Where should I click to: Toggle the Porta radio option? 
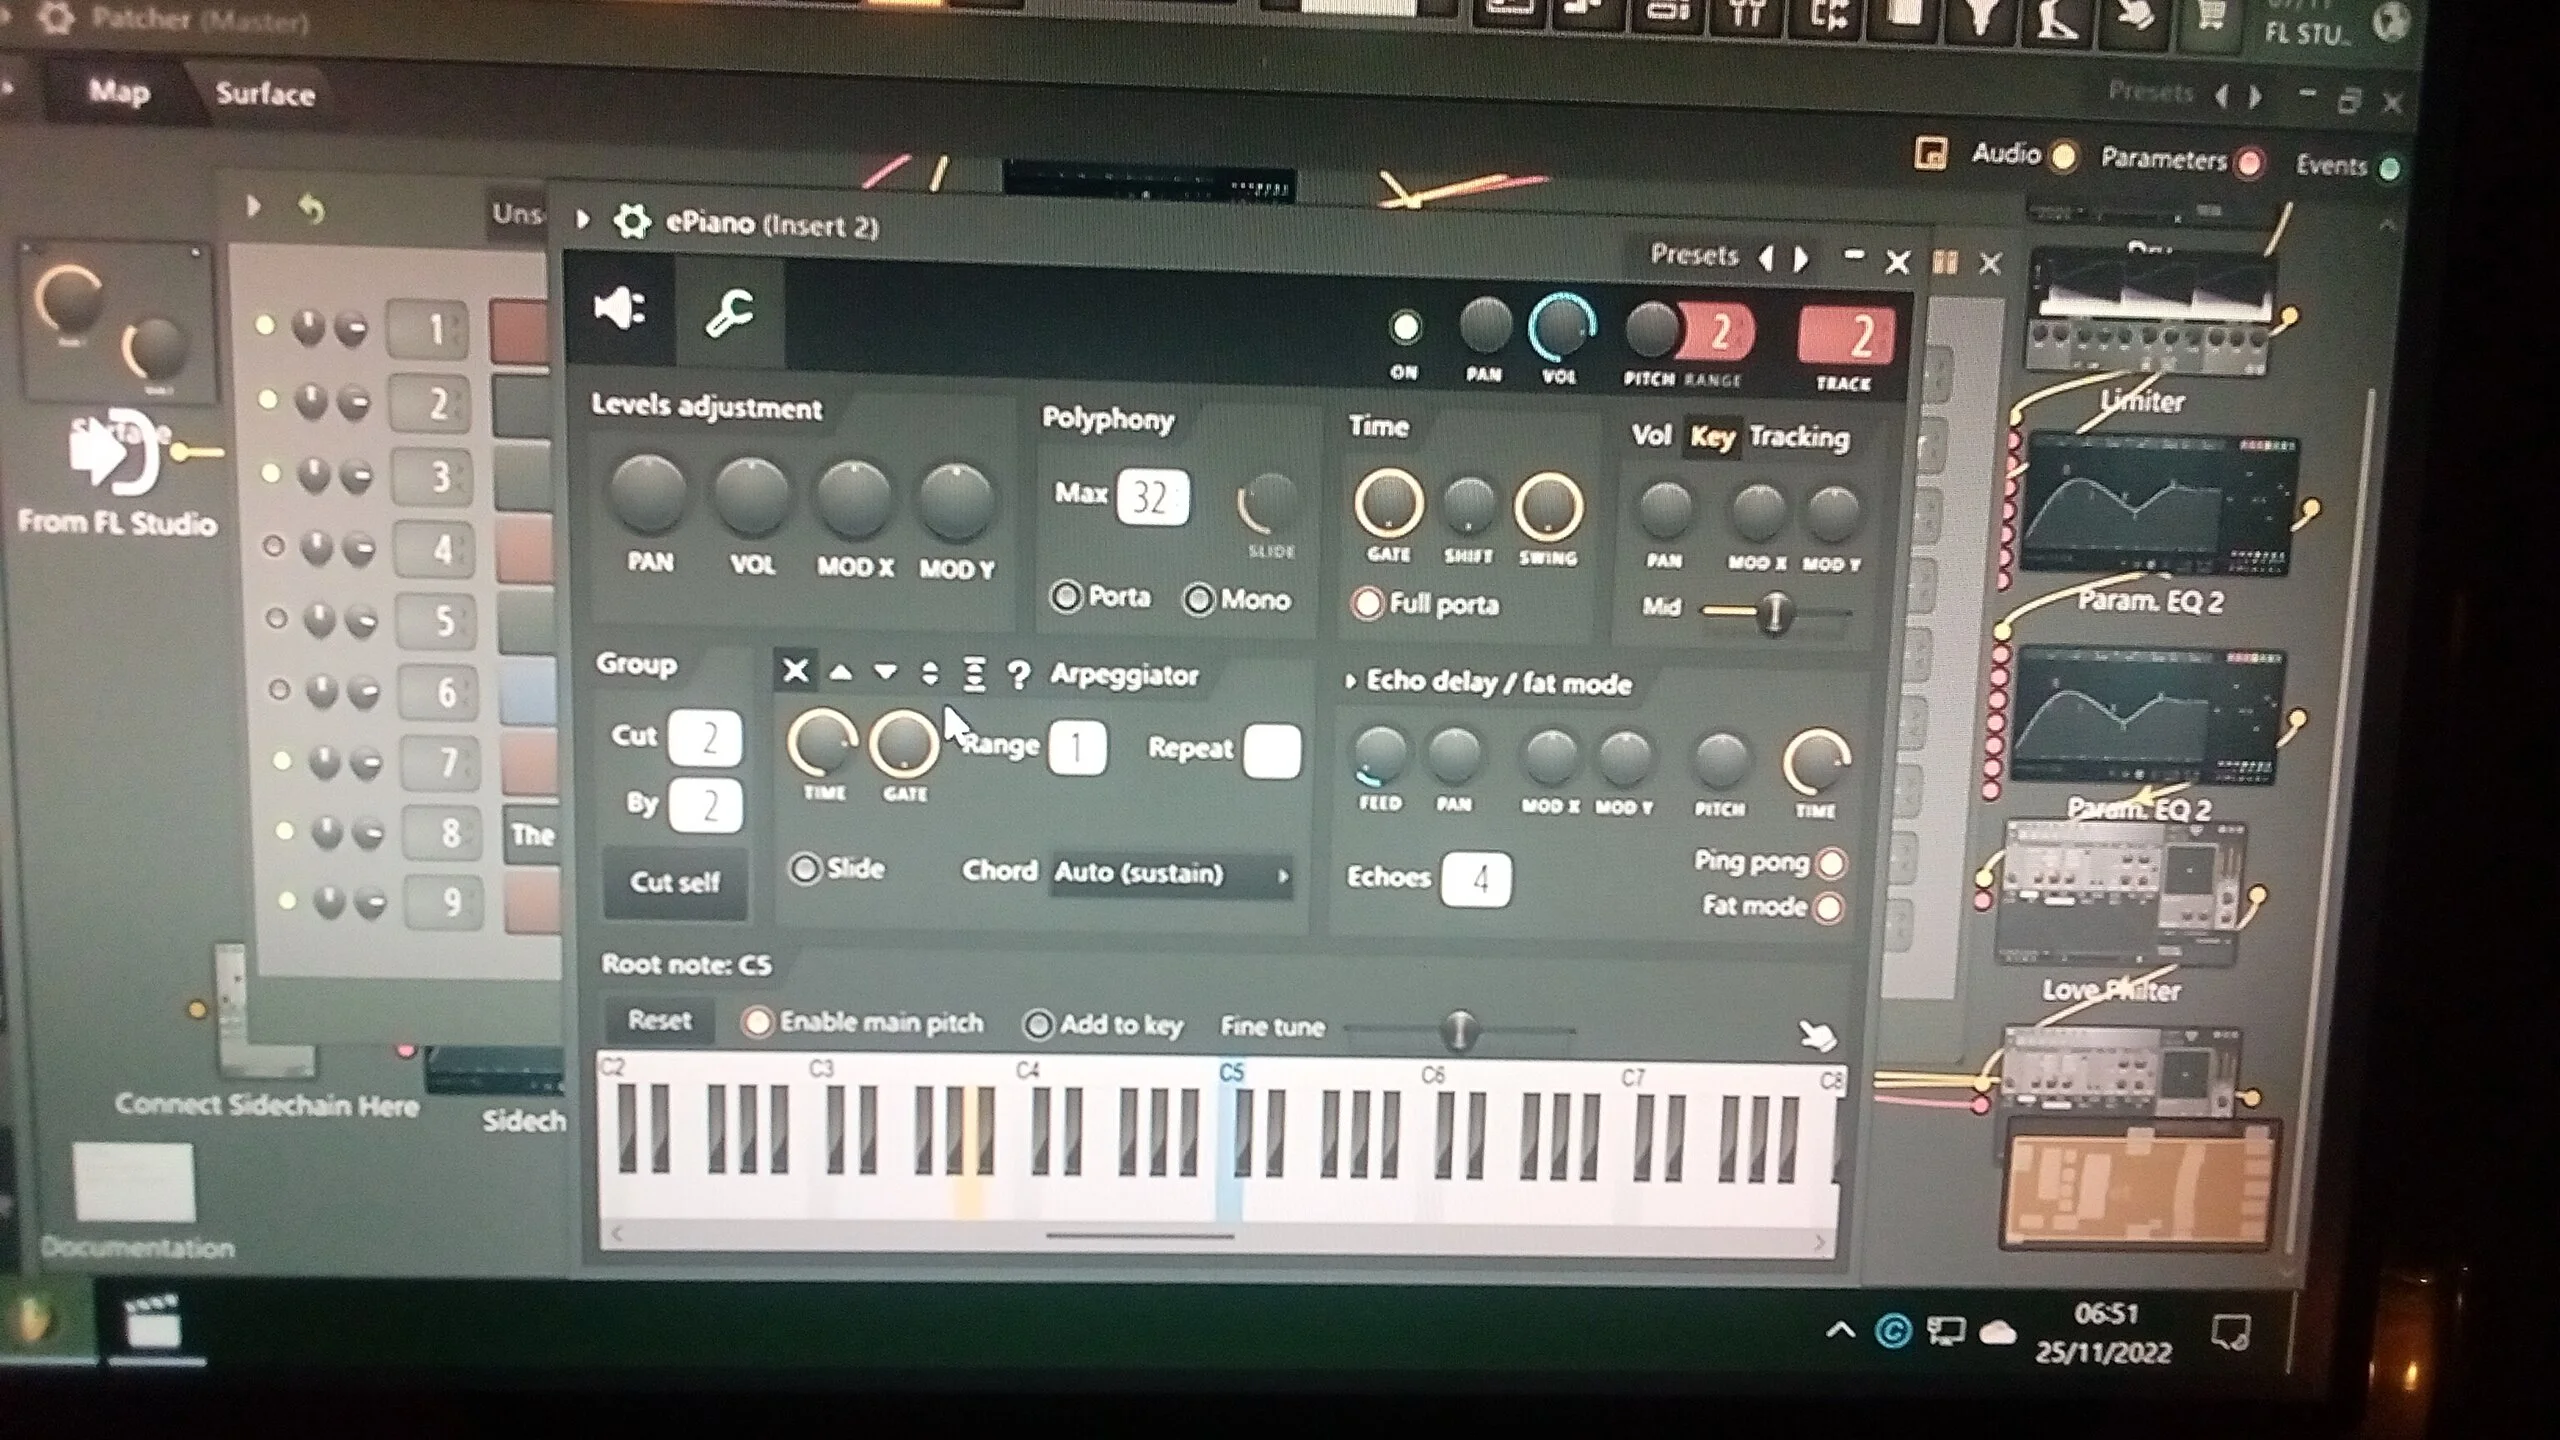pyautogui.click(x=1066, y=597)
